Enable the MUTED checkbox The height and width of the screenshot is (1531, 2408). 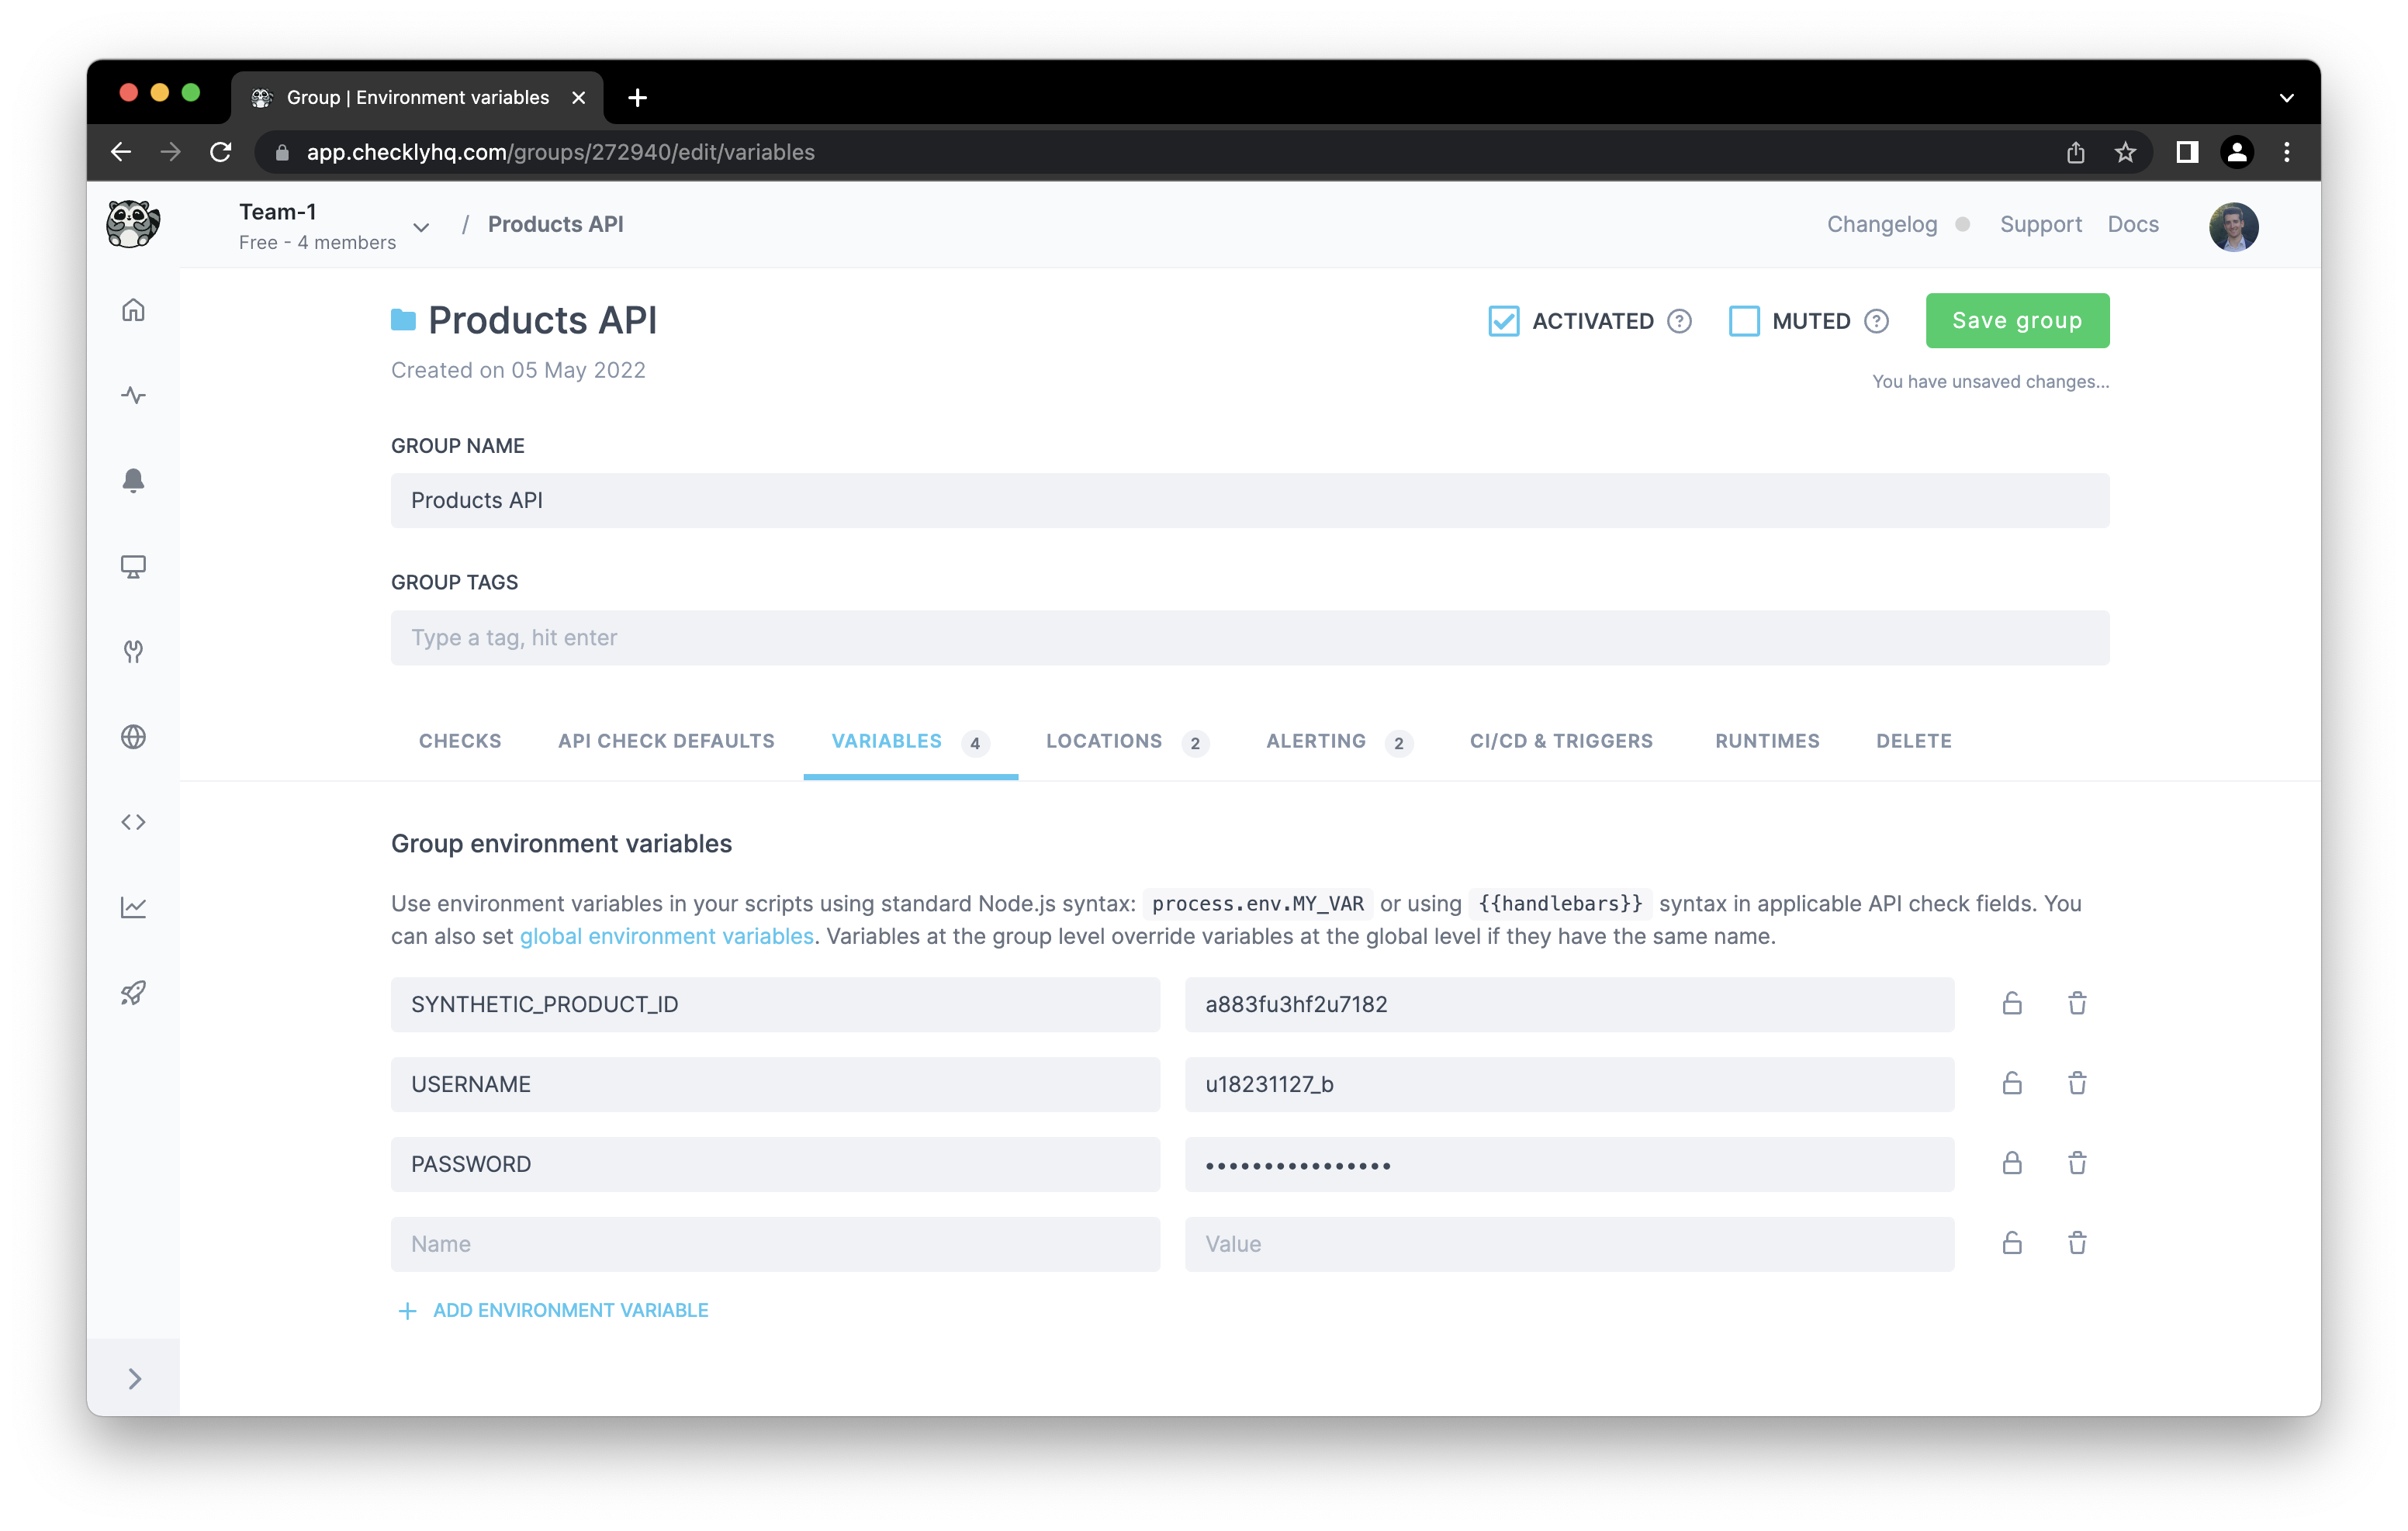coord(1744,321)
